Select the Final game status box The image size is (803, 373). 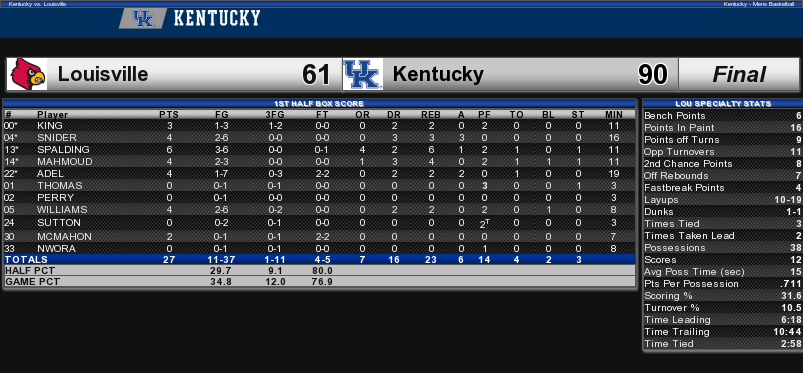(x=738, y=74)
